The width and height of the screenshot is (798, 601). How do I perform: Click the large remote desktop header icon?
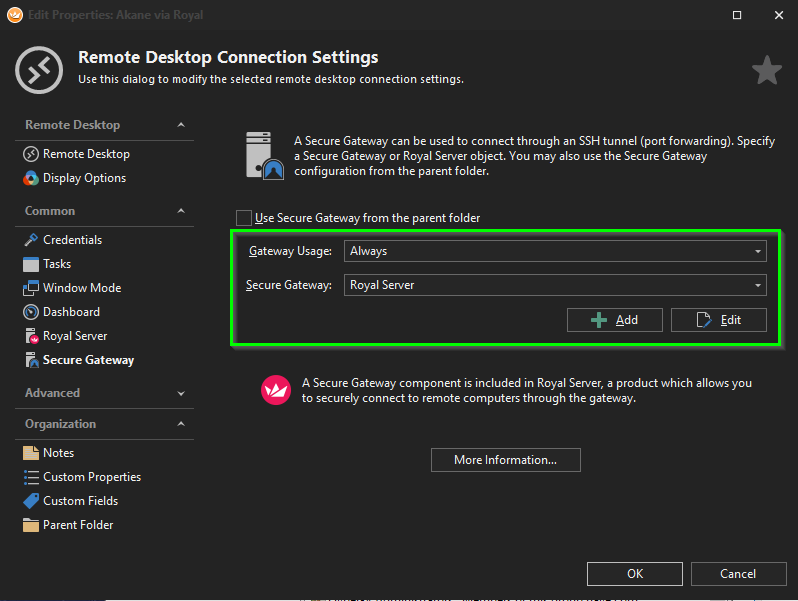tap(39, 70)
